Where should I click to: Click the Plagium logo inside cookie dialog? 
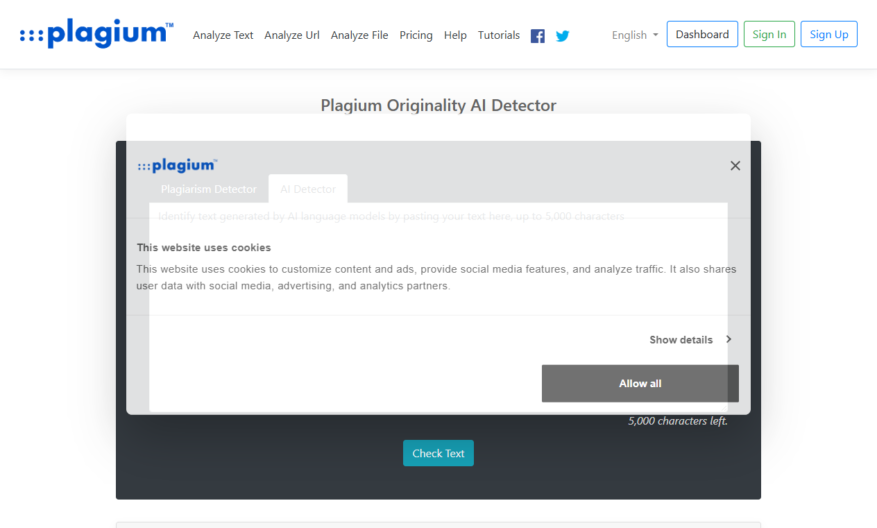coord(177,165)
